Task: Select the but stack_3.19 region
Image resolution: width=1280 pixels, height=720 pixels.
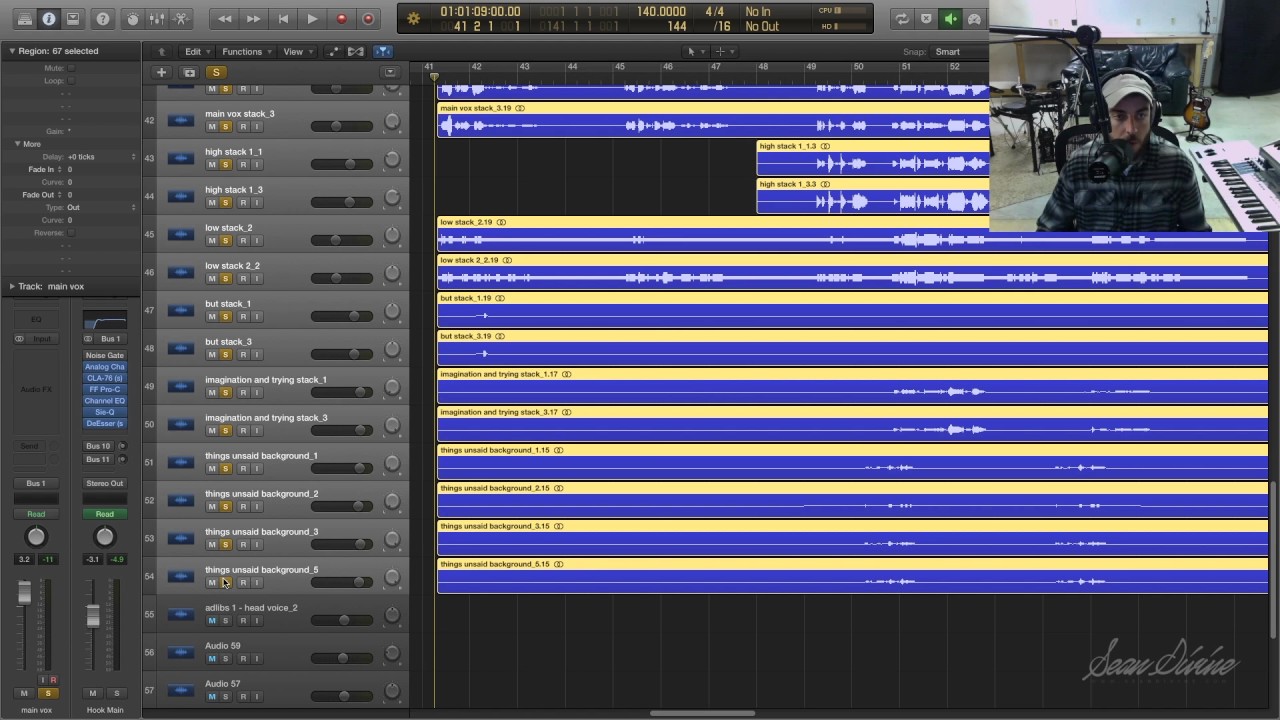Action: pyautogui.click(x=852, y=348)
